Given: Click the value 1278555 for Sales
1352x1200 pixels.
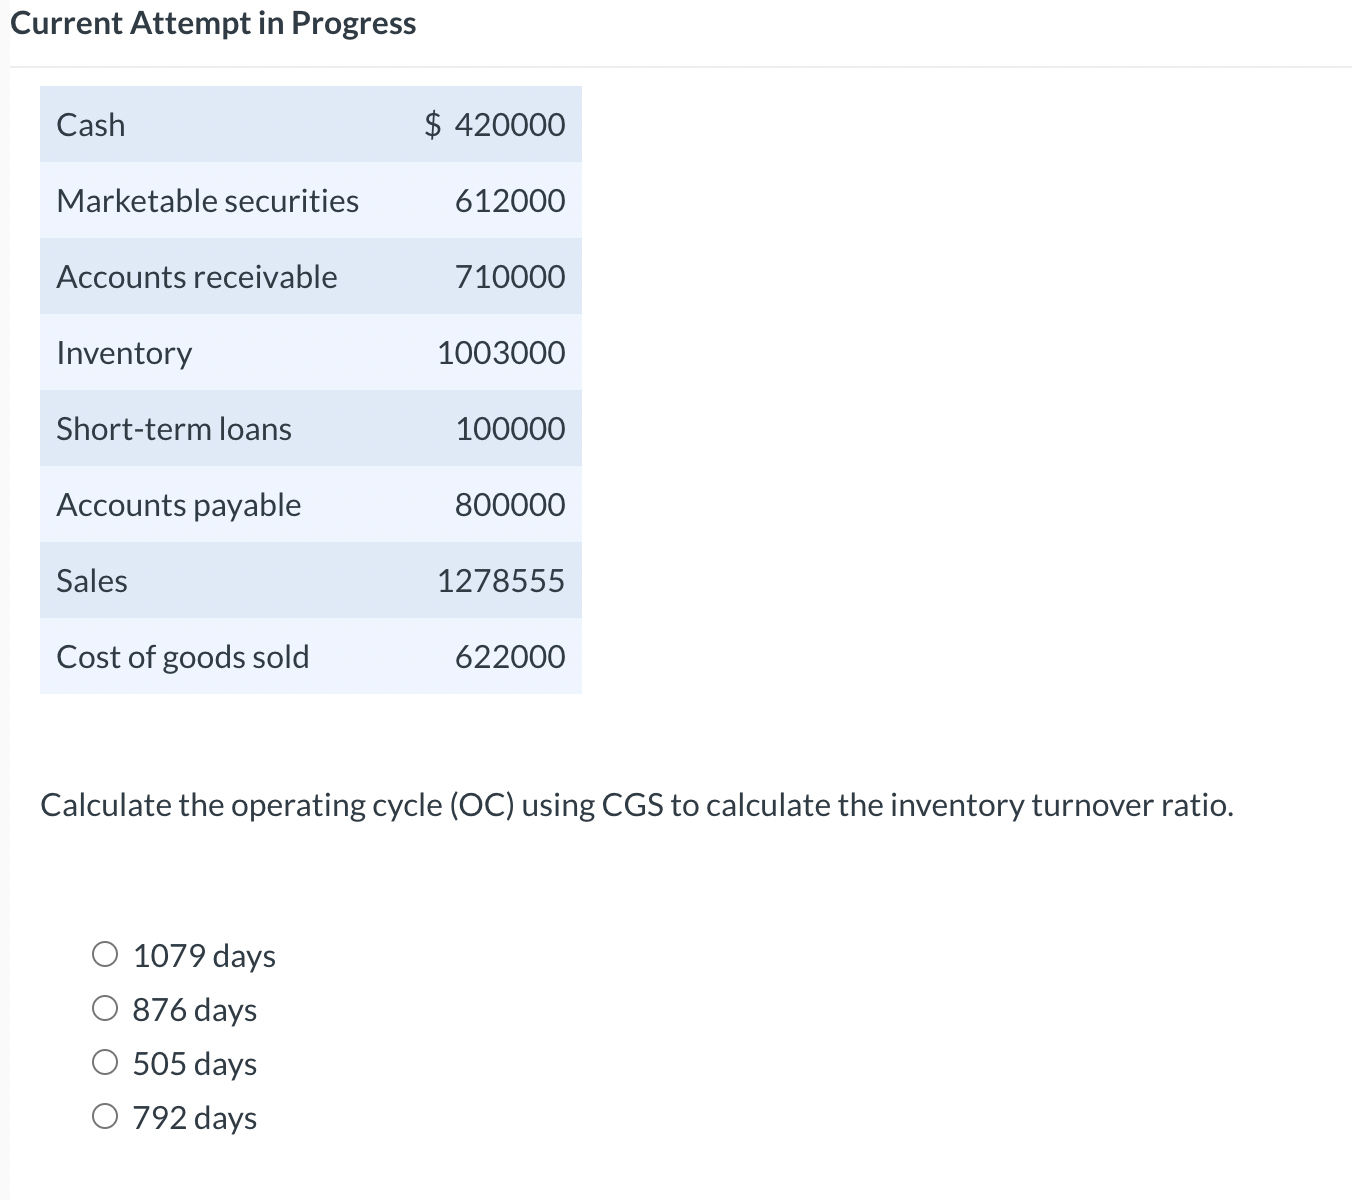Looking at the screenshot, I should point(500,580).
